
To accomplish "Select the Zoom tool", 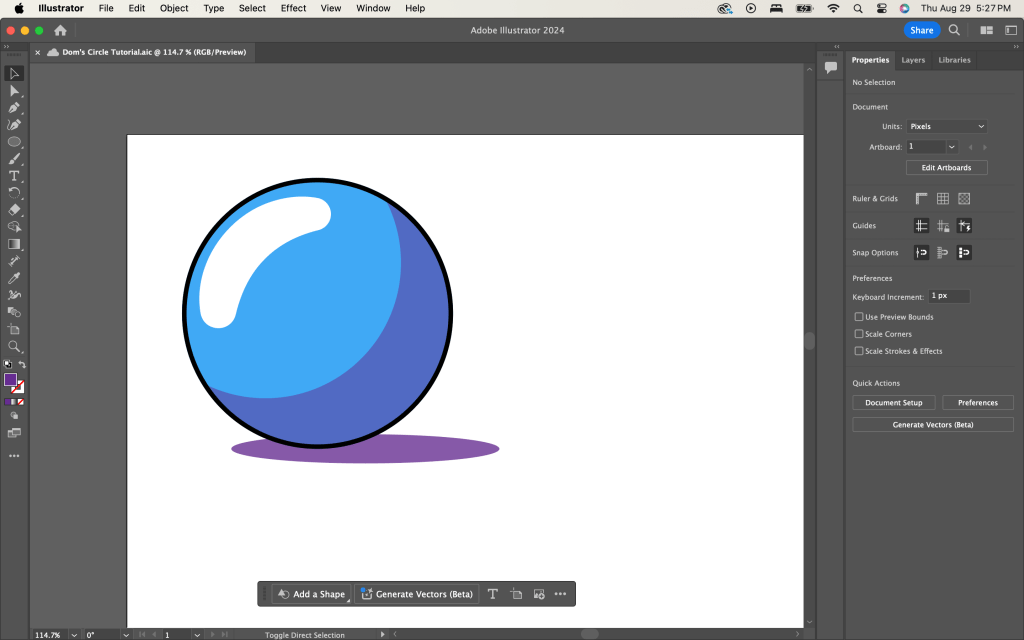I will [x=14, y=346].
